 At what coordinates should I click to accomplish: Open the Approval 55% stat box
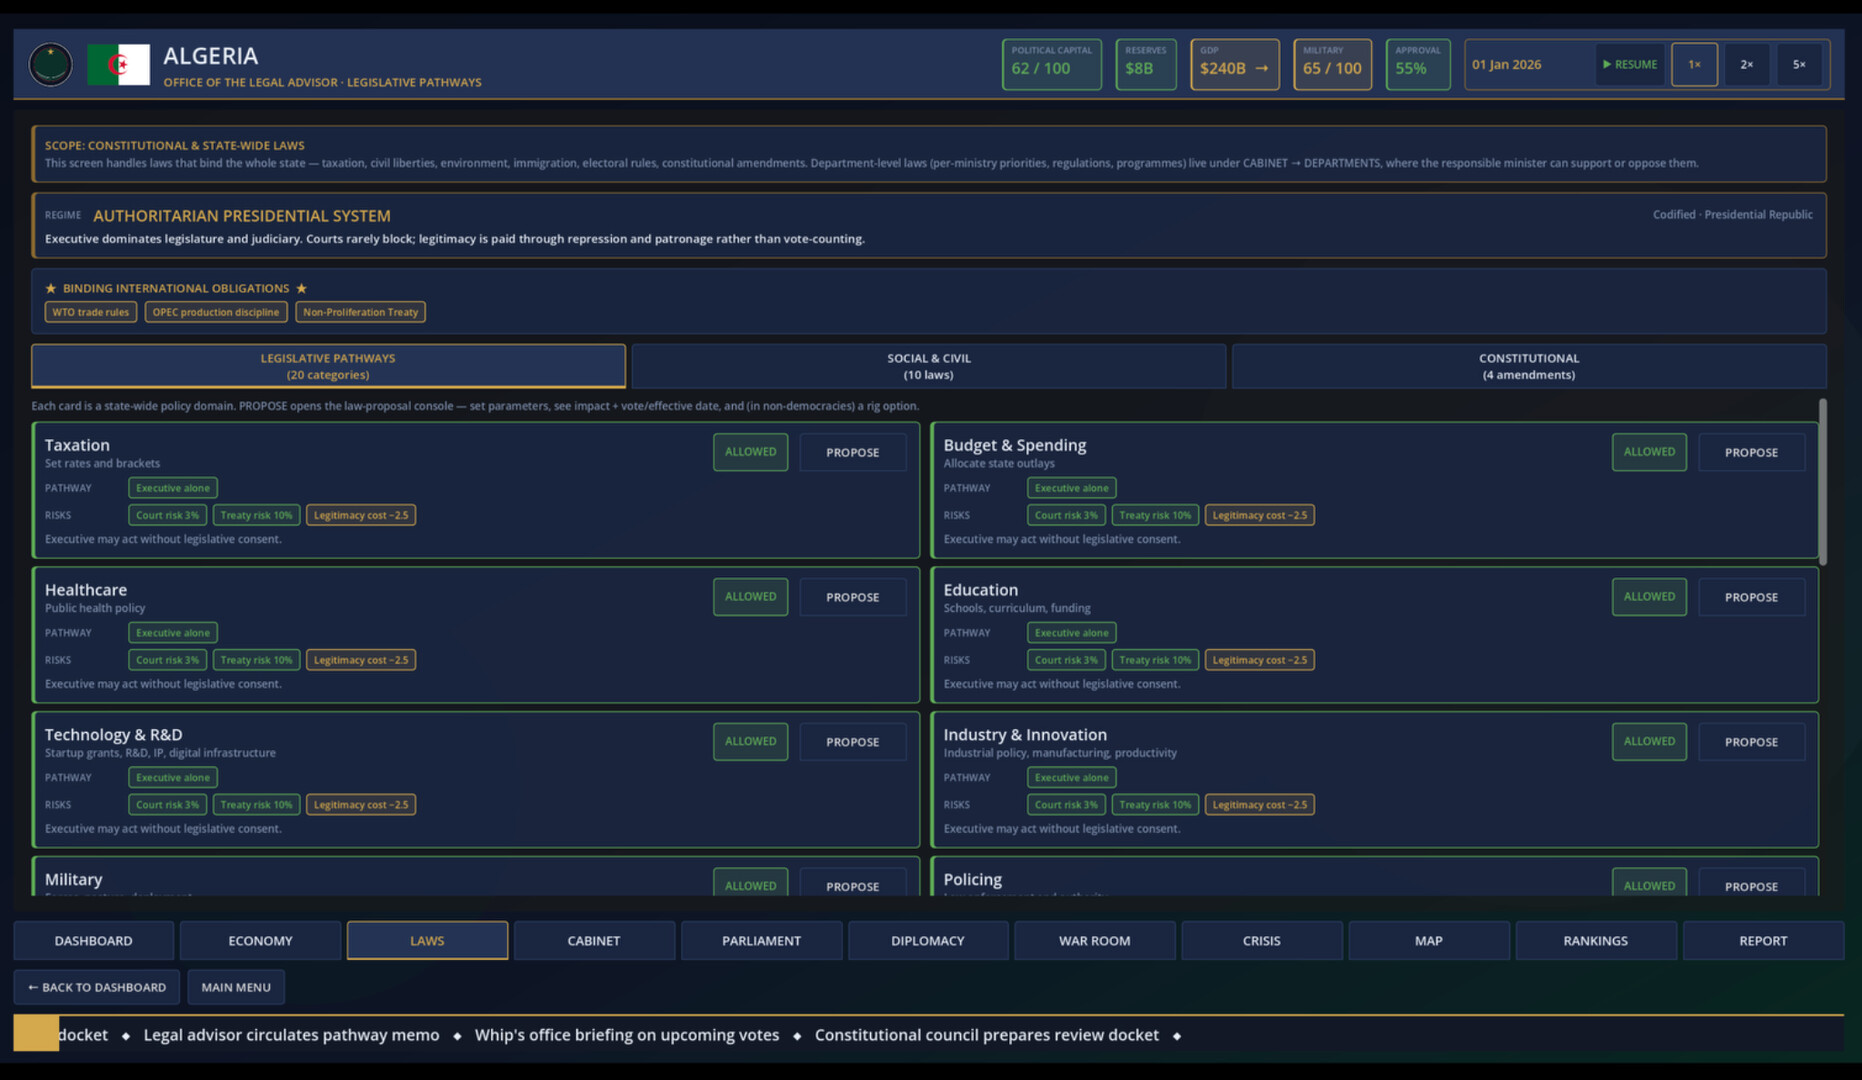click(1418, 64)
